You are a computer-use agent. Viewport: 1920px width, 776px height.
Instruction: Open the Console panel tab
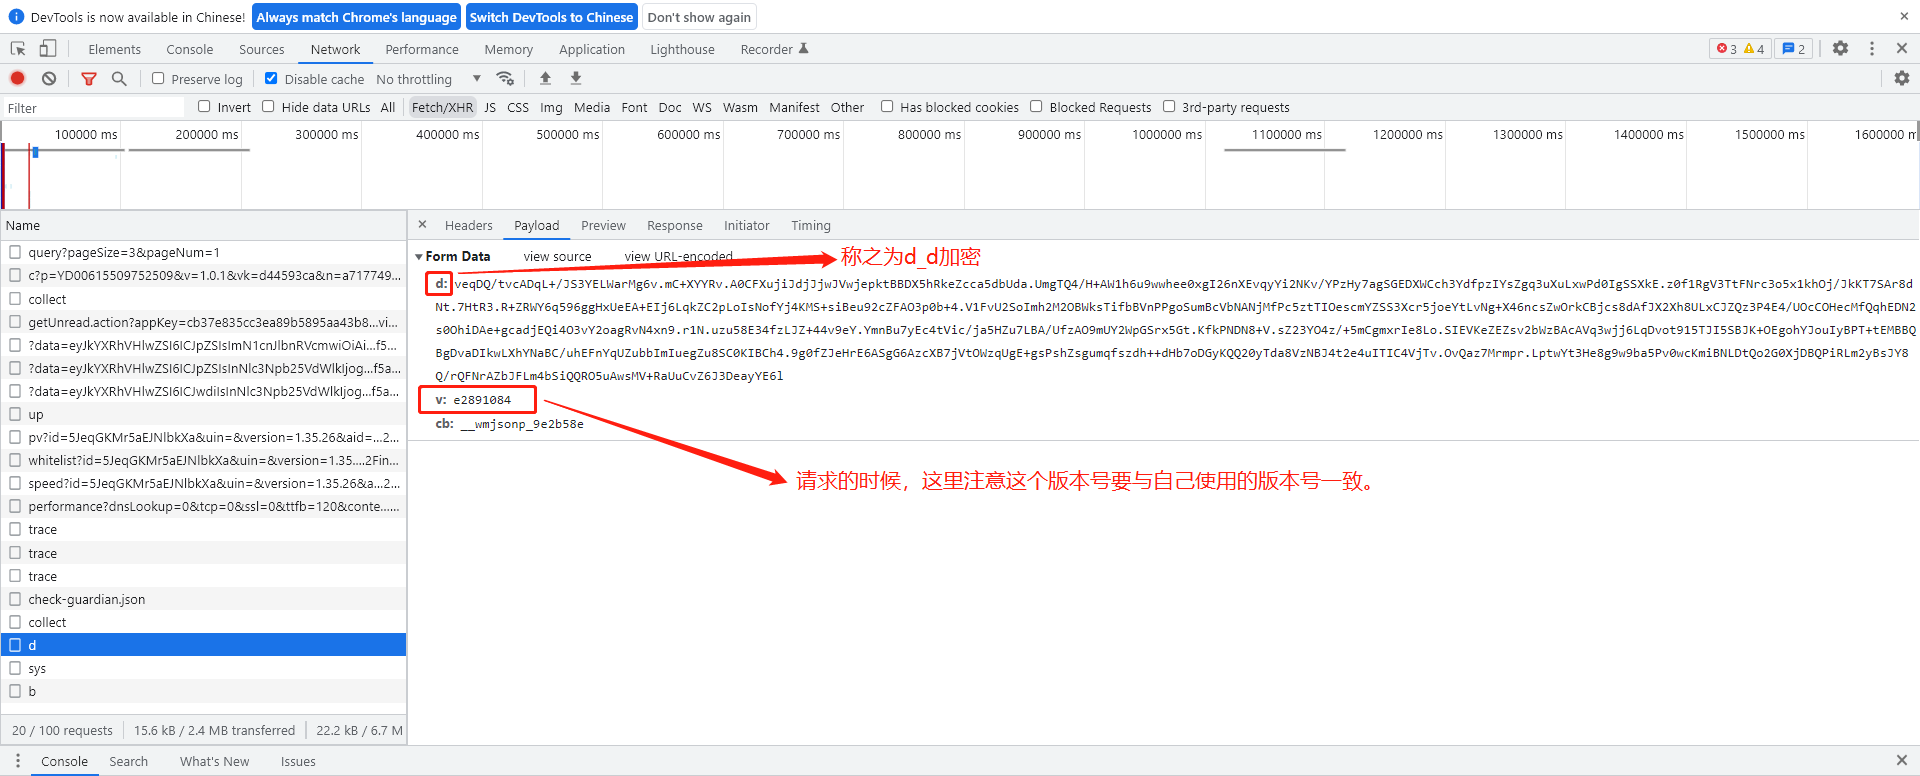(189, 49)
